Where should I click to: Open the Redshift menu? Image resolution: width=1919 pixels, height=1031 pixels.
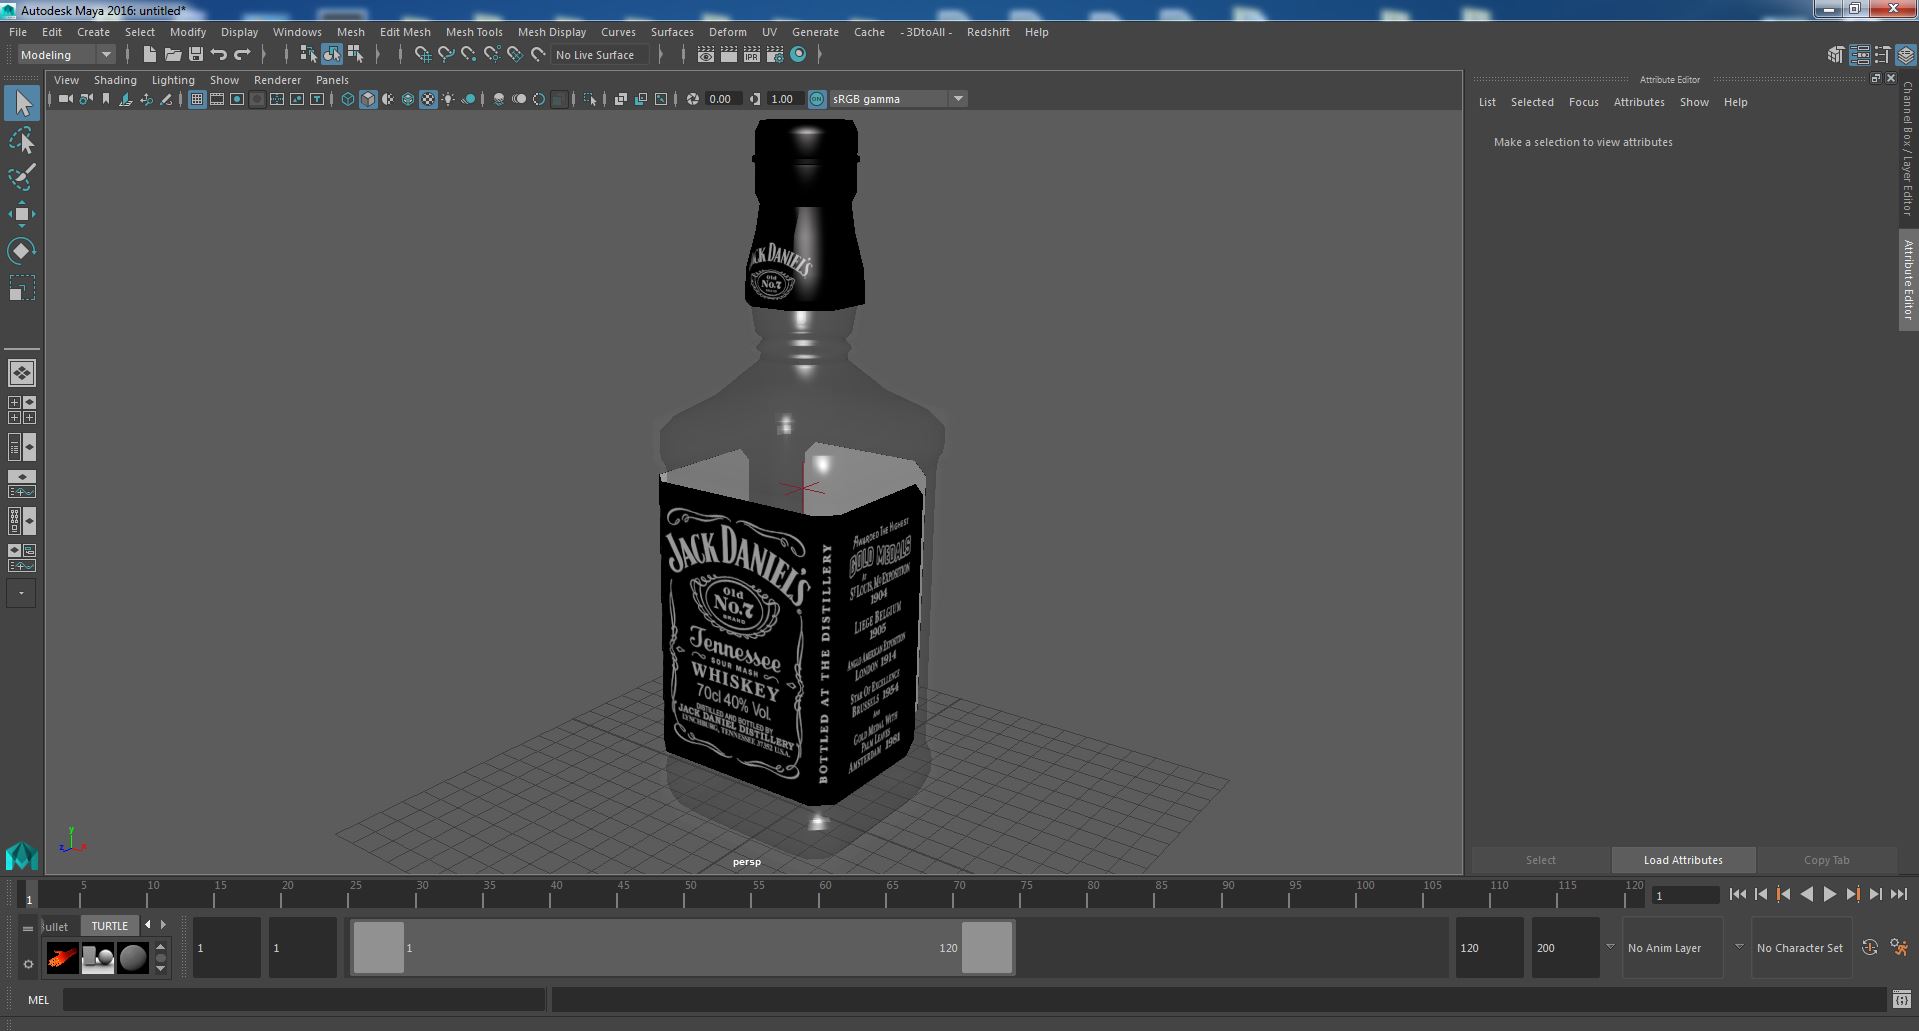988,32
